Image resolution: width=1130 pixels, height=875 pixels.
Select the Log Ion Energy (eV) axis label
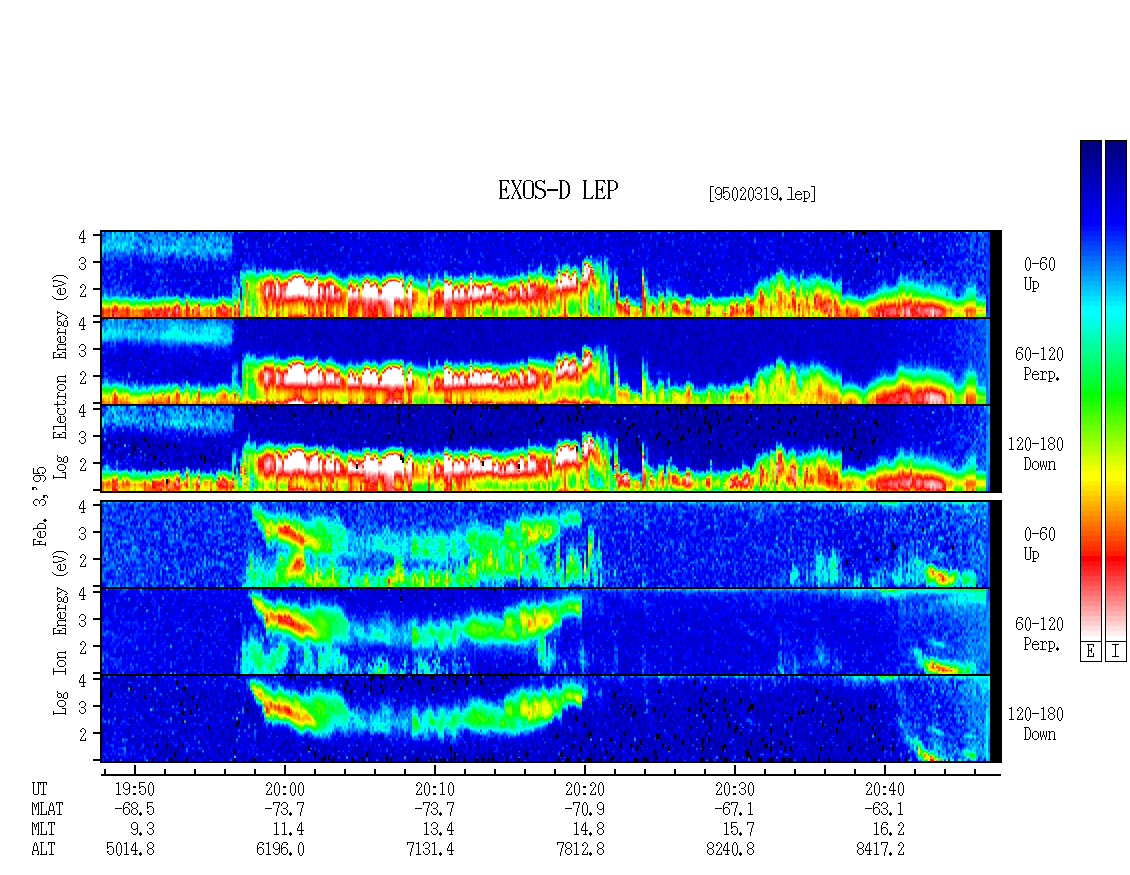pyautogui.click(x=61, y=633)
